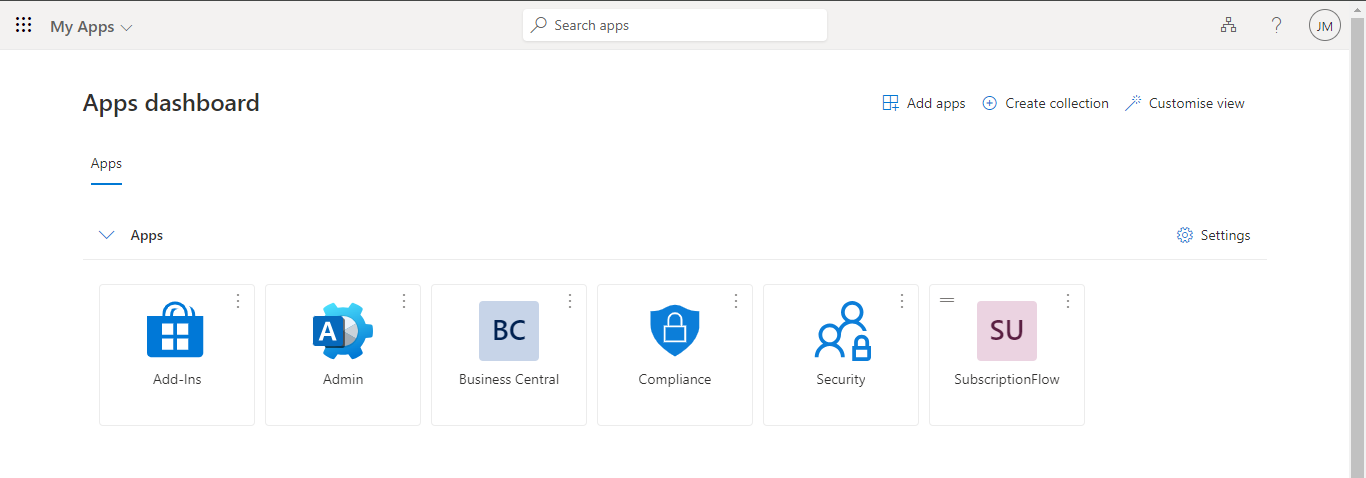Open the Business Central BC tile
This screenshot has height=478, width=1366.
[x=509, y=331]
